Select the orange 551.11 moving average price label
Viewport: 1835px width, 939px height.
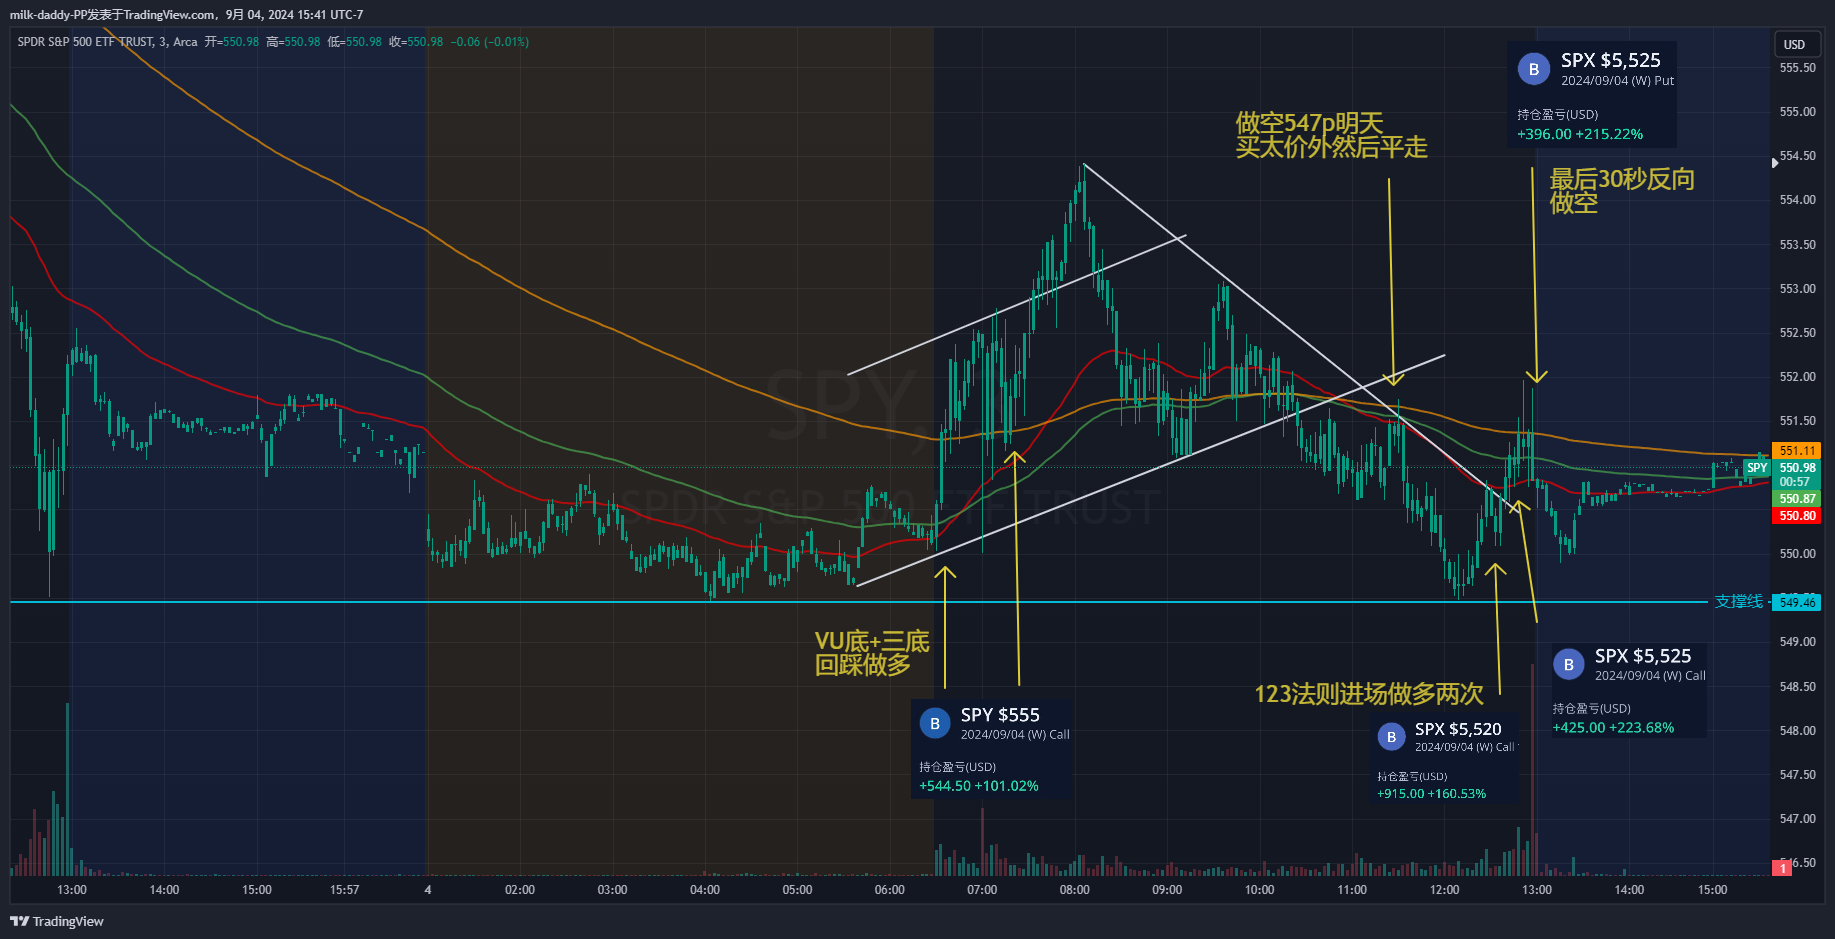(x=1797, y=451)
